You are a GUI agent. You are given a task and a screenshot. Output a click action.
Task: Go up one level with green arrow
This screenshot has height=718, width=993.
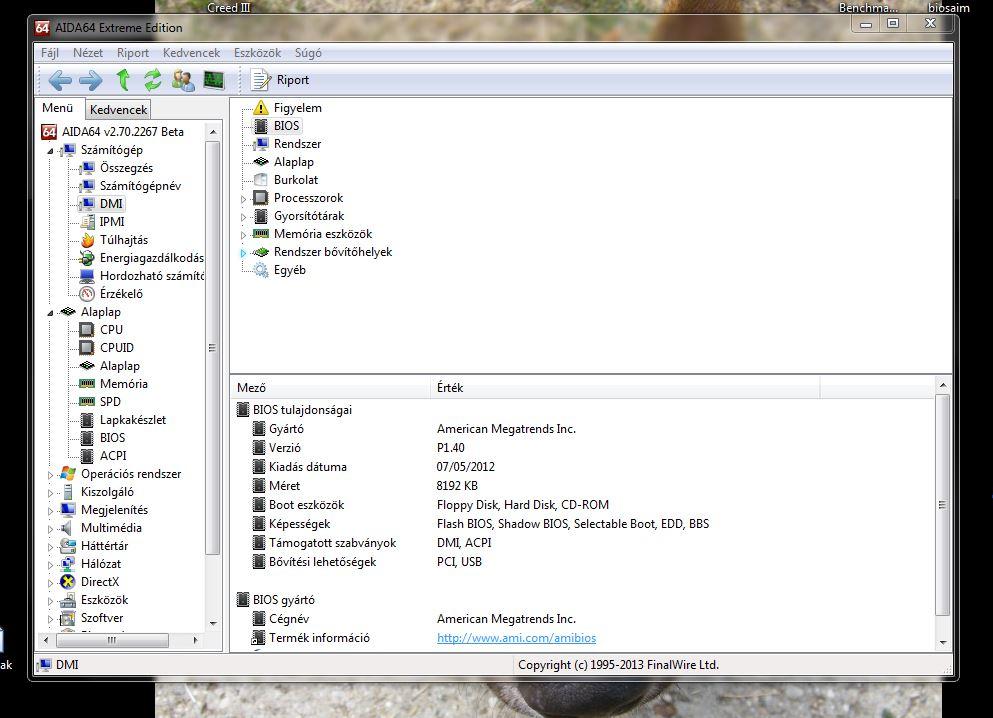123,80
